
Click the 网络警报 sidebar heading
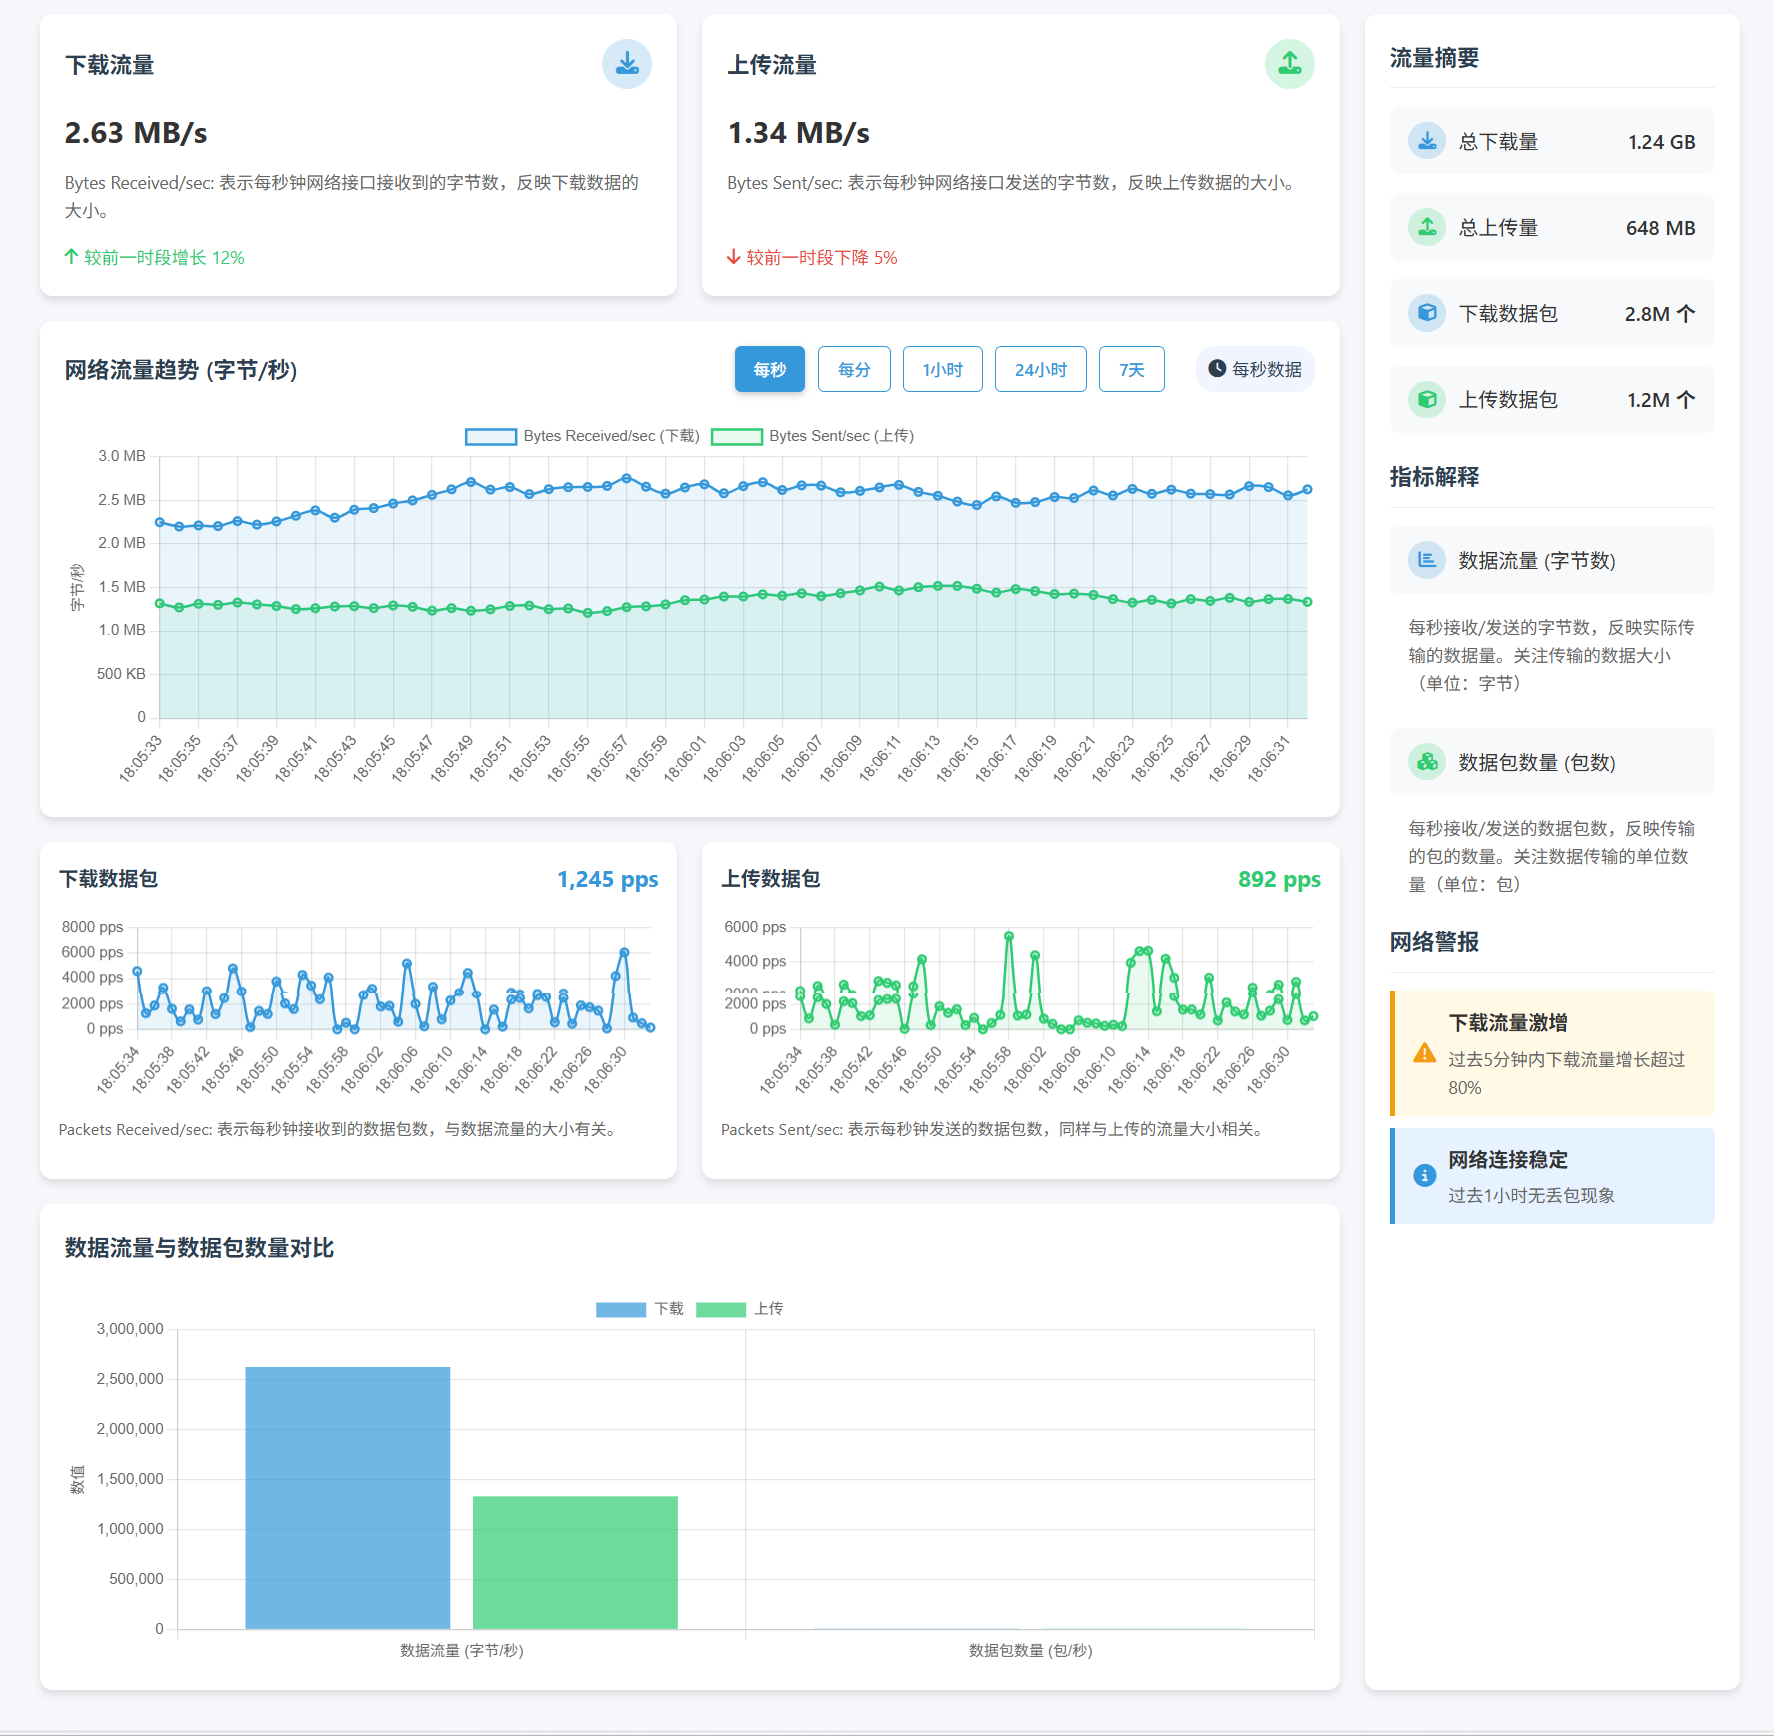[1434, 942]
